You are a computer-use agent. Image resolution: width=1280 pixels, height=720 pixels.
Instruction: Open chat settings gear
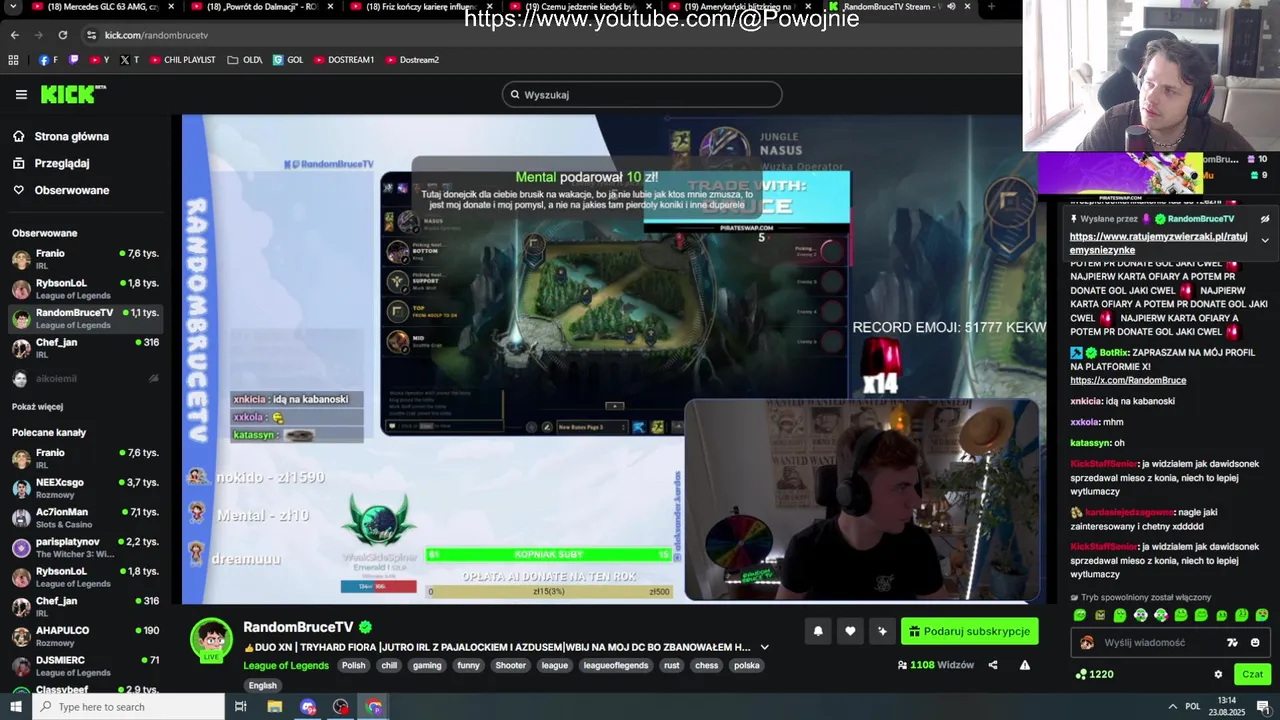pos(1218,674)
